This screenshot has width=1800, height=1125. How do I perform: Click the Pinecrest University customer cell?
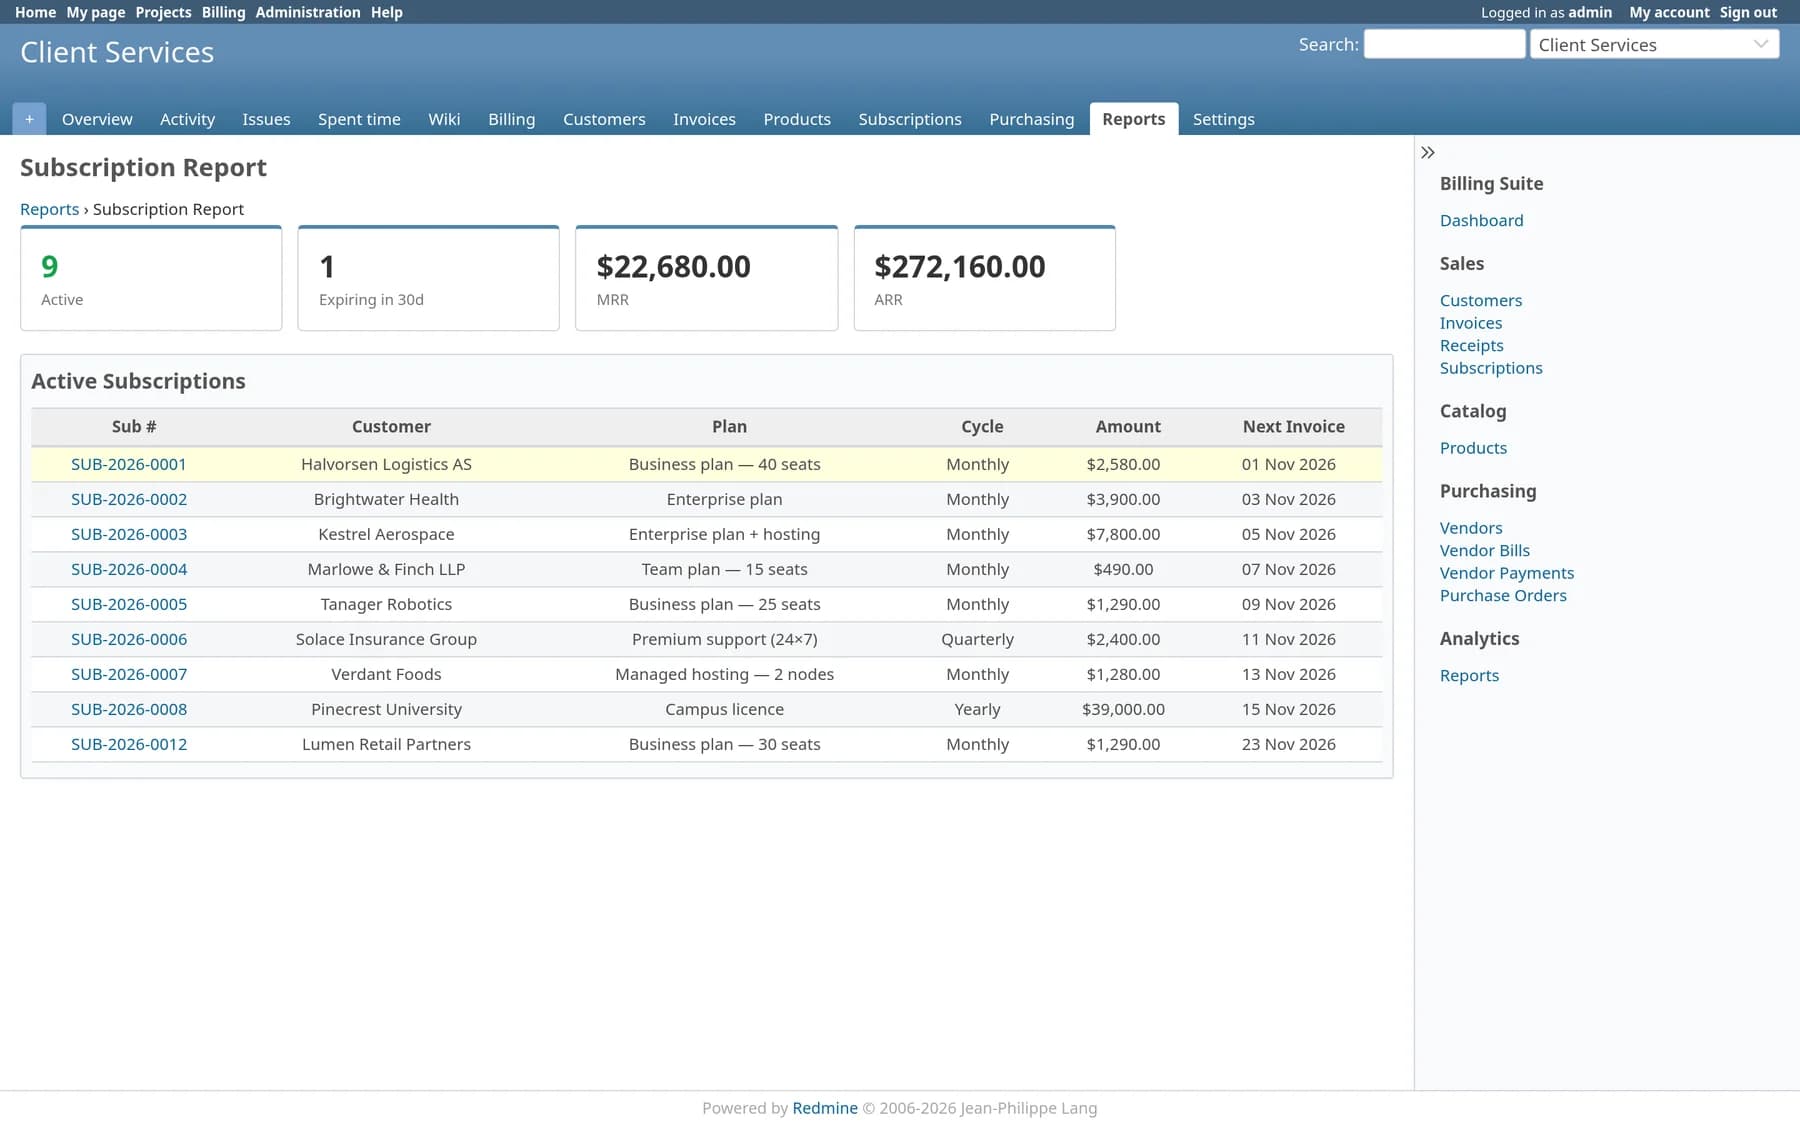(x=386, y=709)
